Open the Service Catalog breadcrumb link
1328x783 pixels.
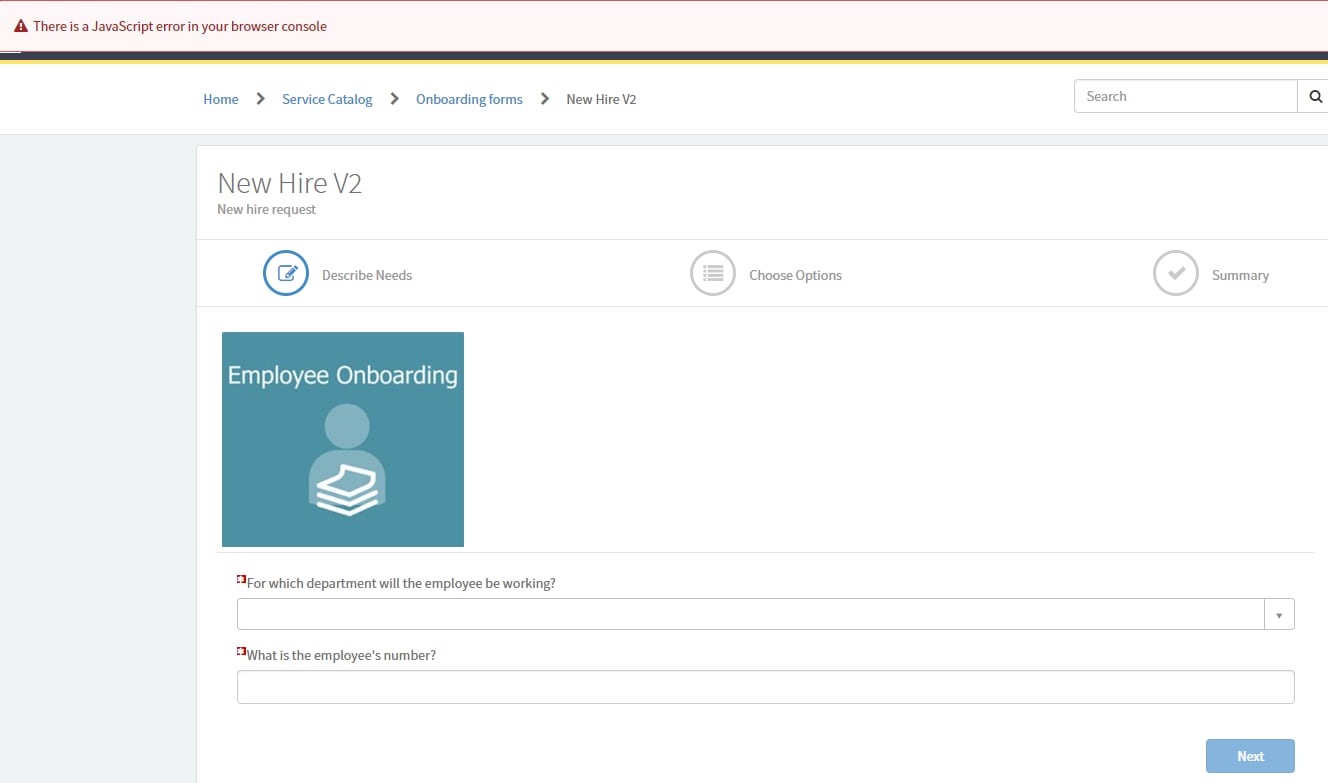[x=327, y=99]
